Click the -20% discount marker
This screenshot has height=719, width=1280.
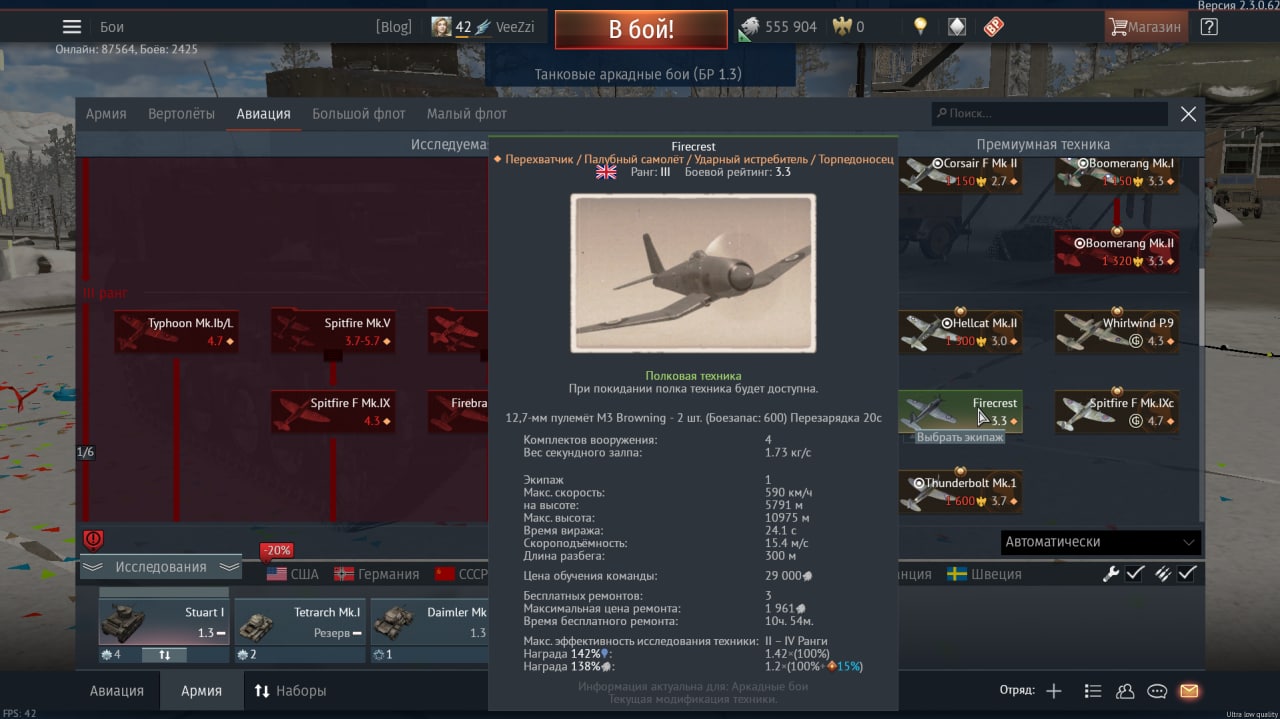(276, 550)
